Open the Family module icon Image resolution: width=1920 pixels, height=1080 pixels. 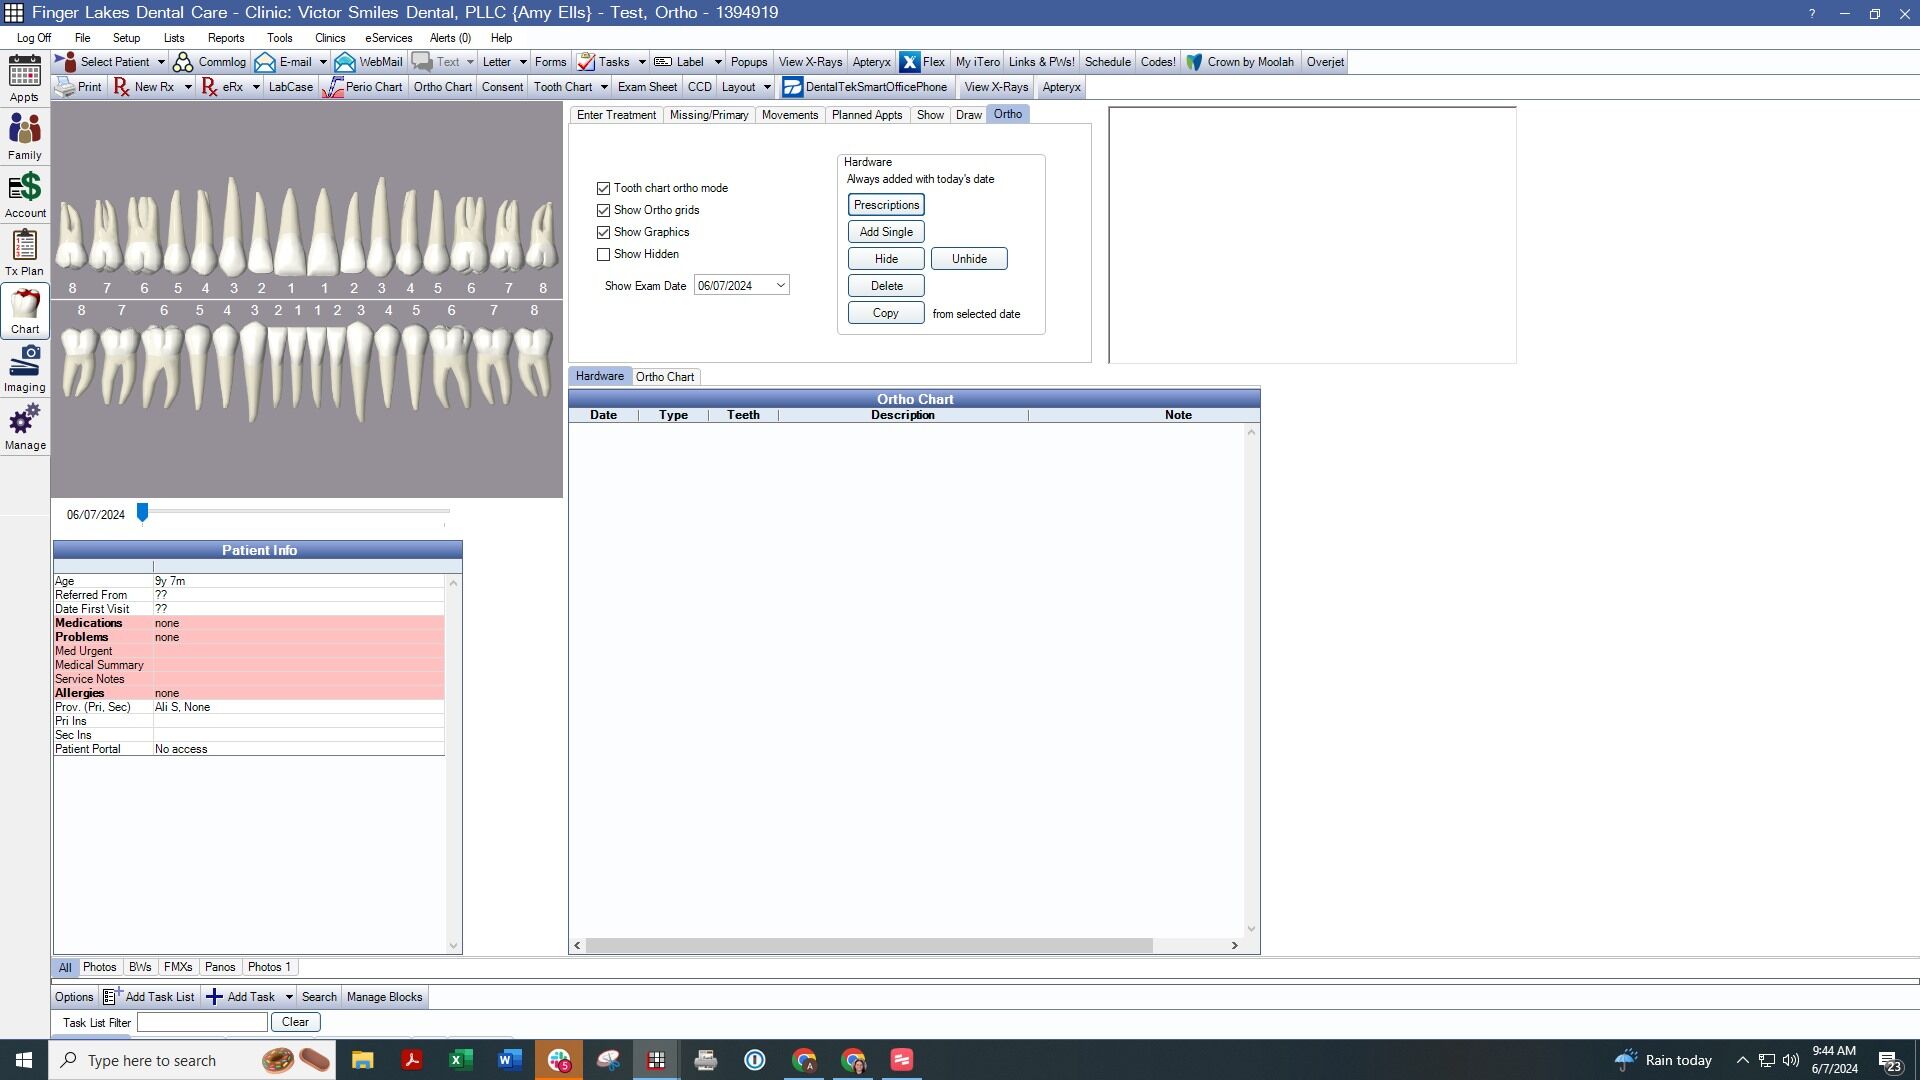pyautogui.click(x=24, y=136)
